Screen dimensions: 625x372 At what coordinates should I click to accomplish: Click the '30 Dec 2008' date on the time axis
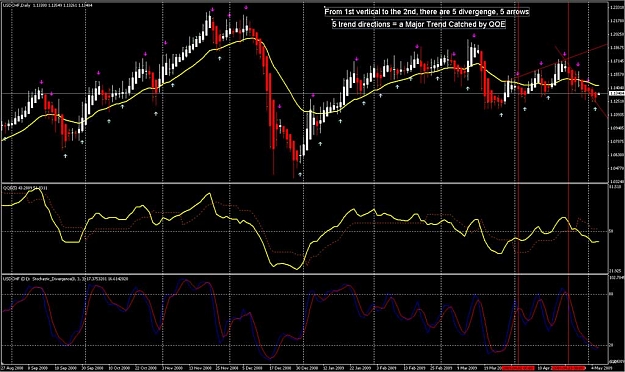[307, 368]
